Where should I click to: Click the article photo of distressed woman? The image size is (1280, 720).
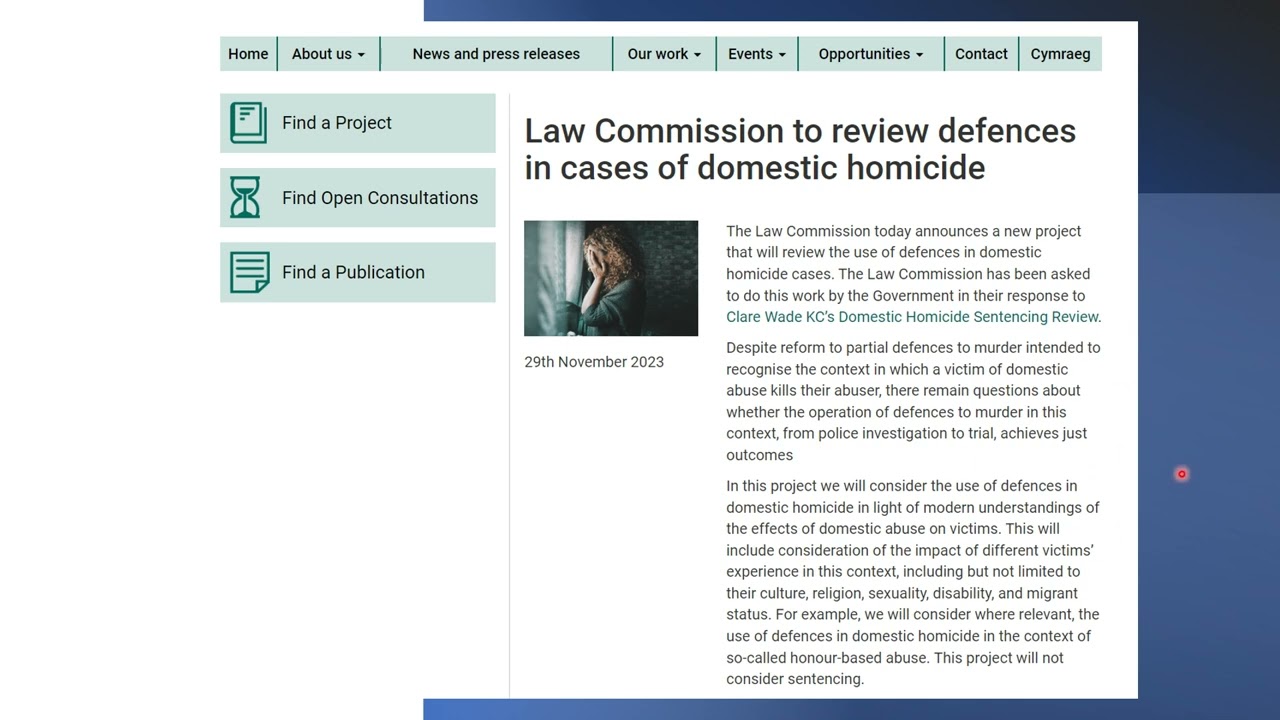click(x=611, y=278)
